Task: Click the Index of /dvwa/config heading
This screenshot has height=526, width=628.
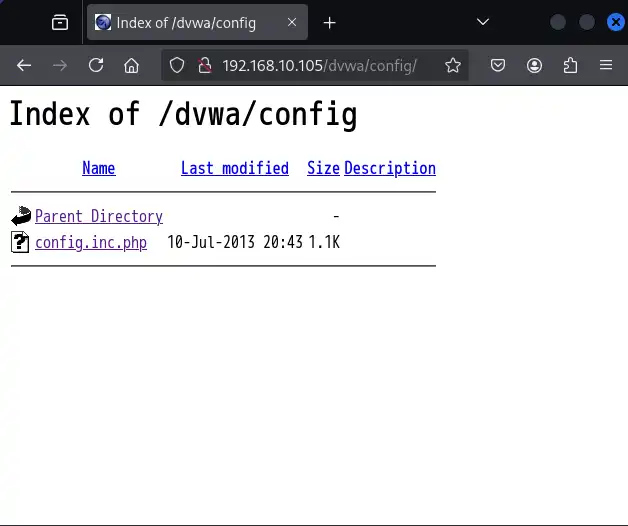Action: pos(183,115)
